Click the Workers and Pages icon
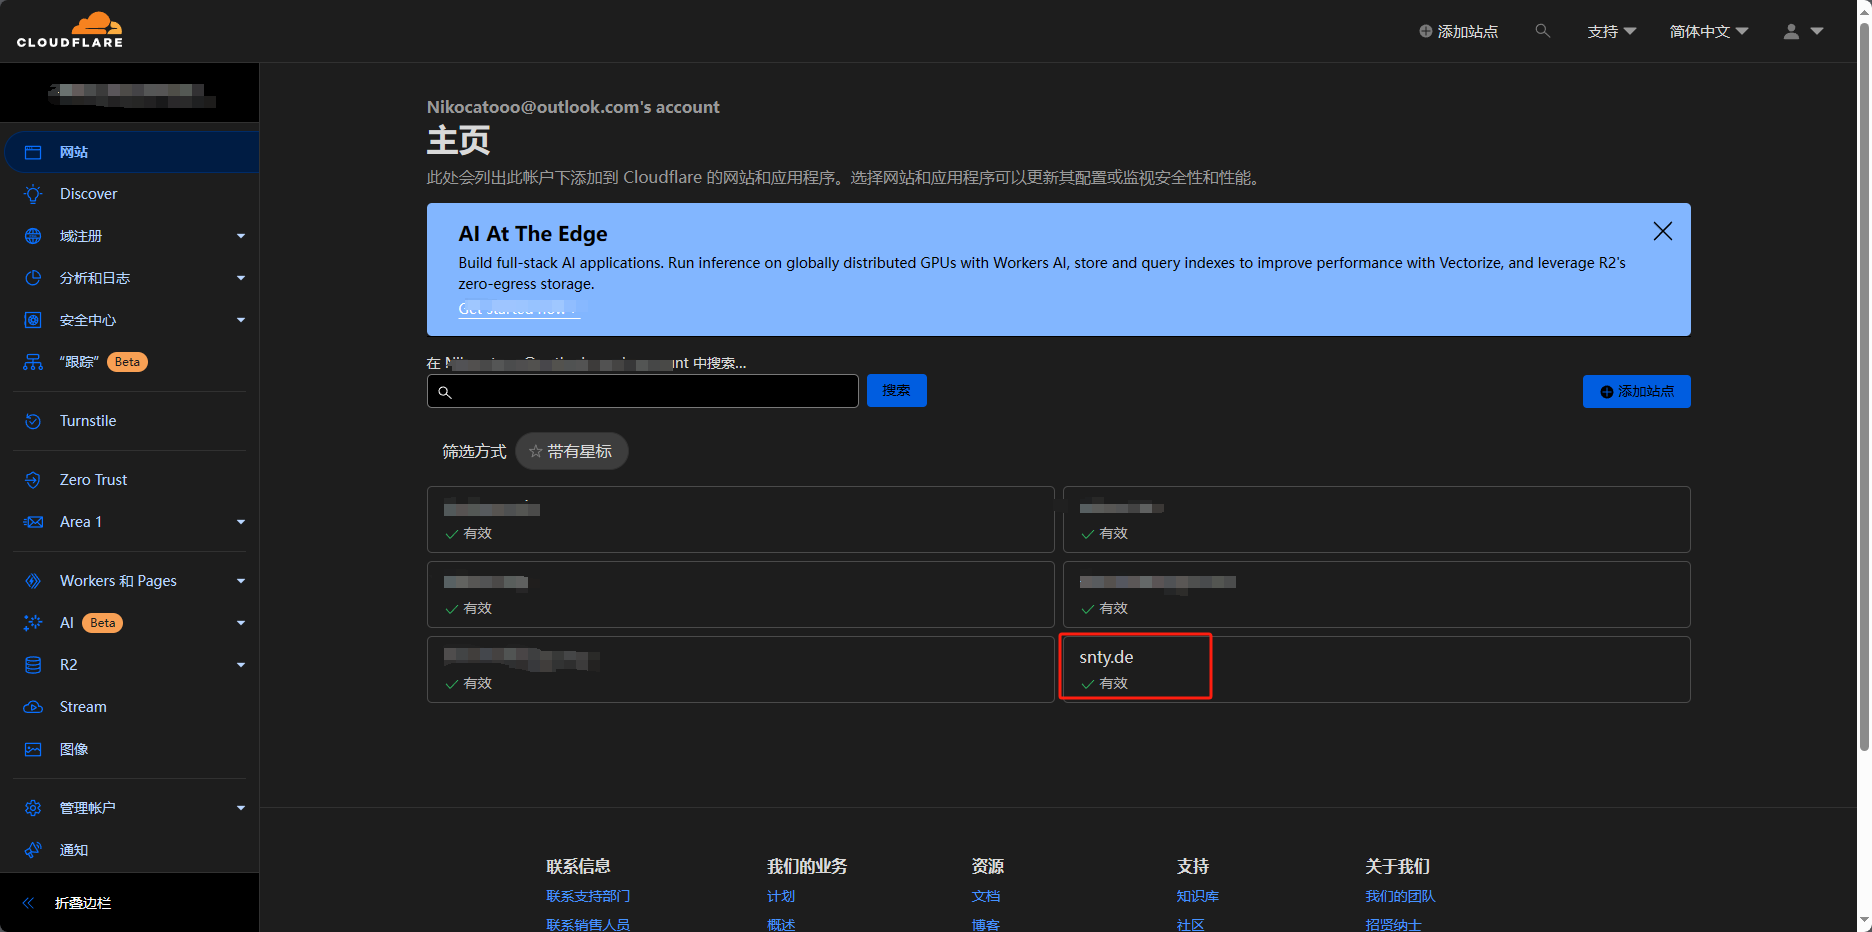Viewport: 1872px width, 932px height. 33,581
